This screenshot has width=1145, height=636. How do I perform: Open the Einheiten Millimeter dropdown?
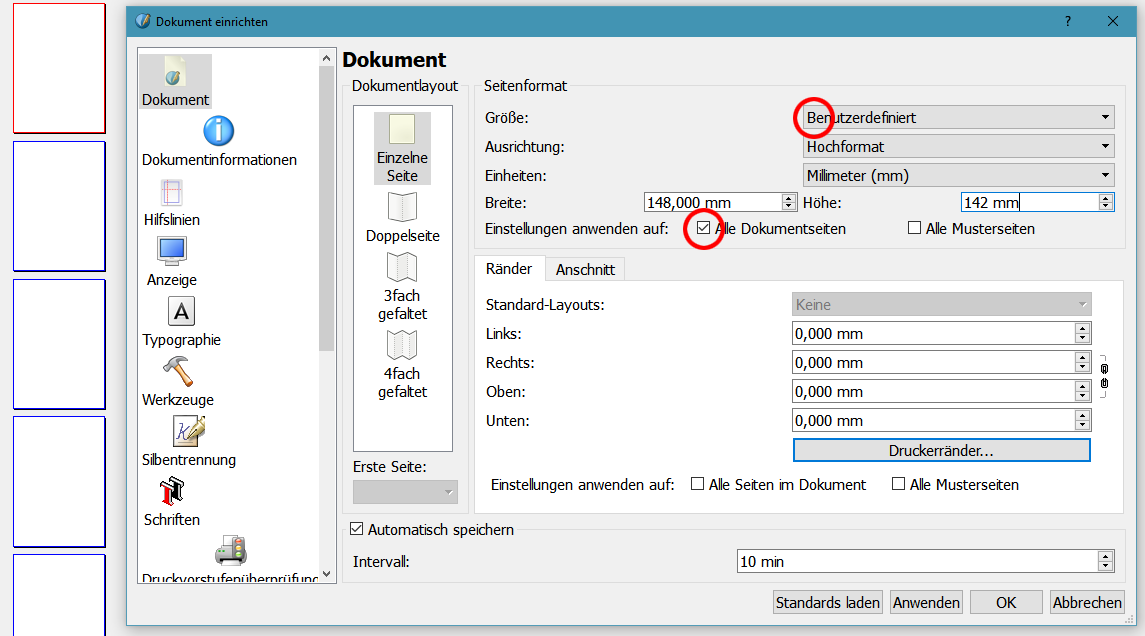coord(958,175)
